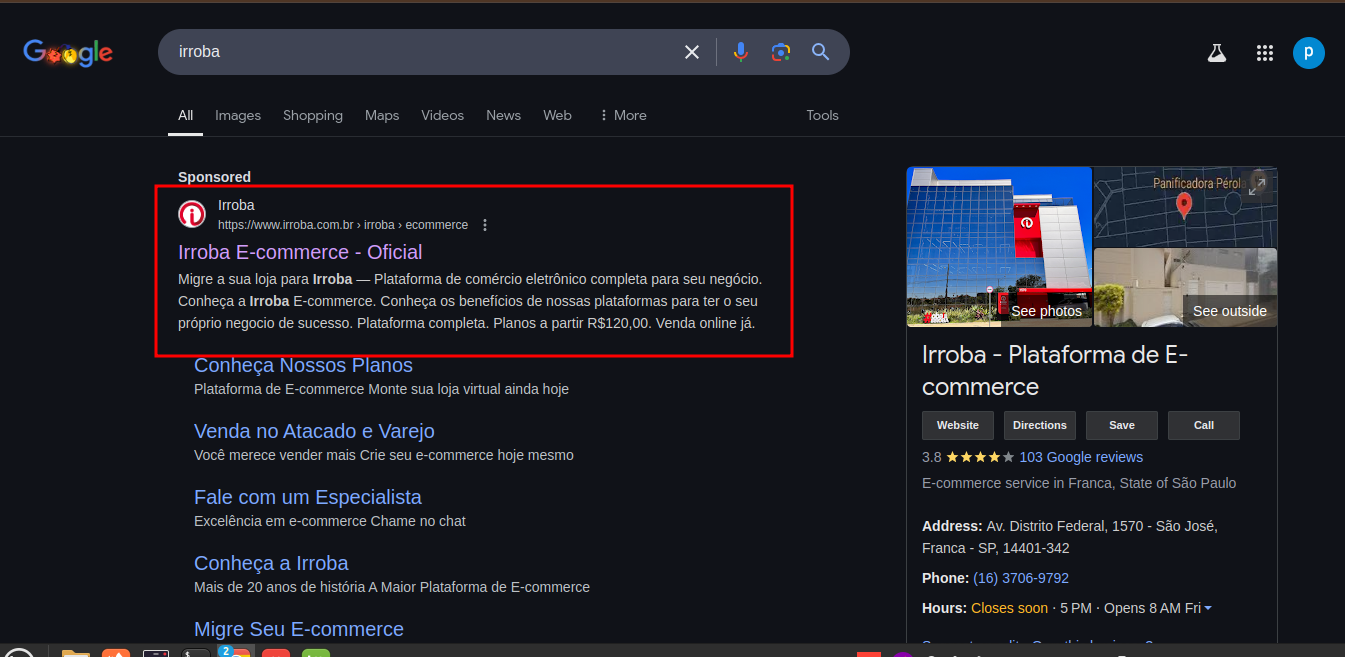
Task: Open the 'Venda no Atacado e Varejo' sitelink
Action: point(314,431)
